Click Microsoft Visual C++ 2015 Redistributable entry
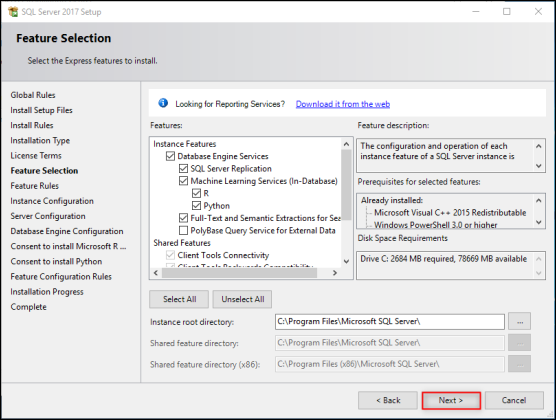 point(450,212)
